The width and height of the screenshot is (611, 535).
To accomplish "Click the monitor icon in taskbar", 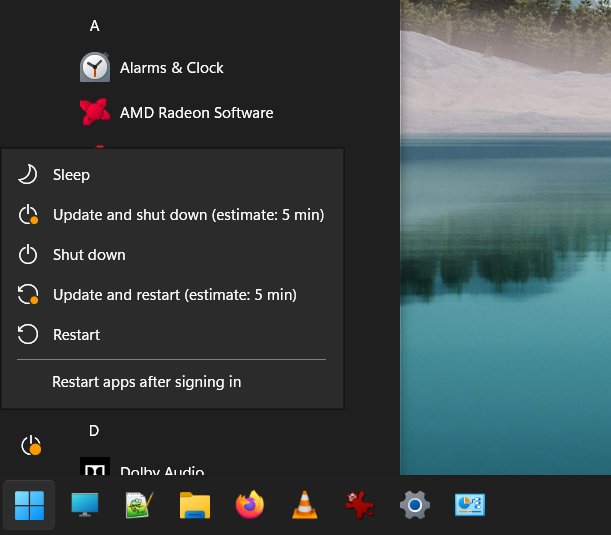I will pos(85,506).
